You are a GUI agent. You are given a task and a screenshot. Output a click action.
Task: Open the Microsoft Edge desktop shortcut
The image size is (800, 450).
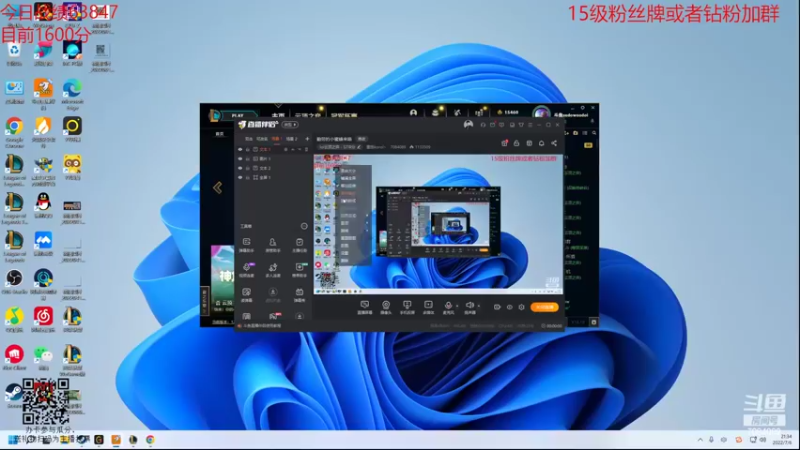[72, 93]
